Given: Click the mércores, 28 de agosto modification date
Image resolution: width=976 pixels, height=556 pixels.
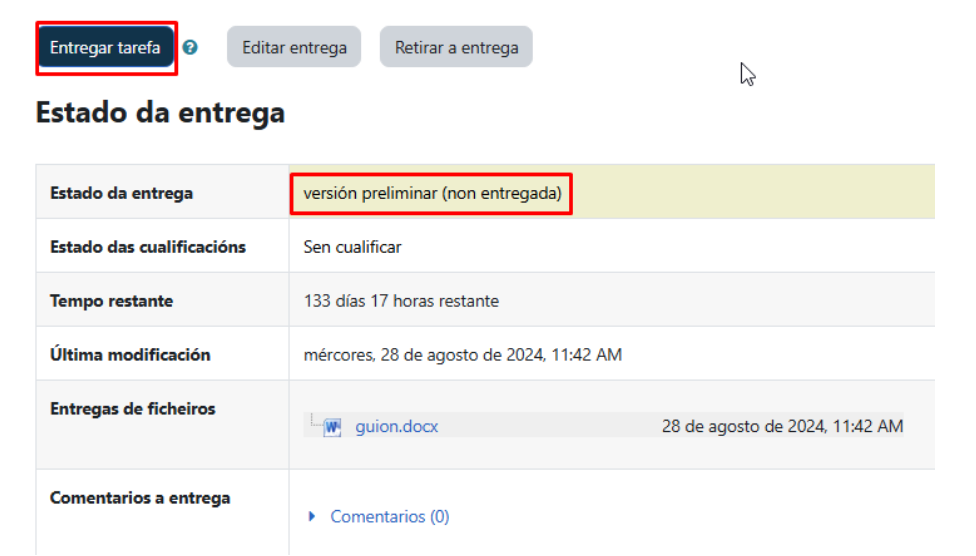Looking at the screenshot, I should pos(462,355).
